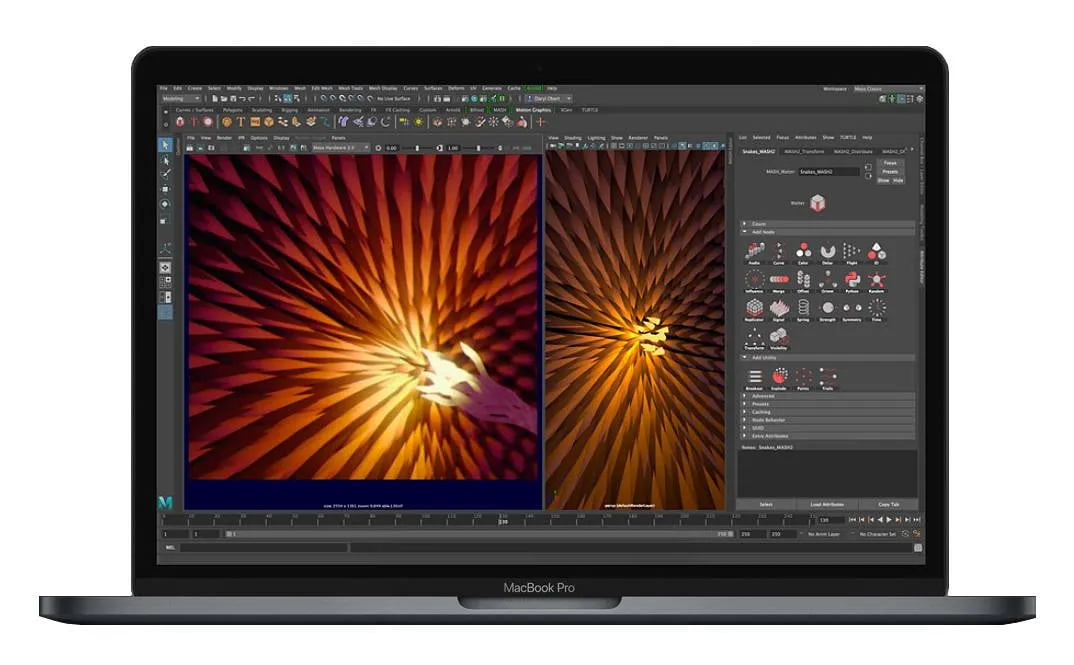Add the Breakout utility

[x=754, y=378]
